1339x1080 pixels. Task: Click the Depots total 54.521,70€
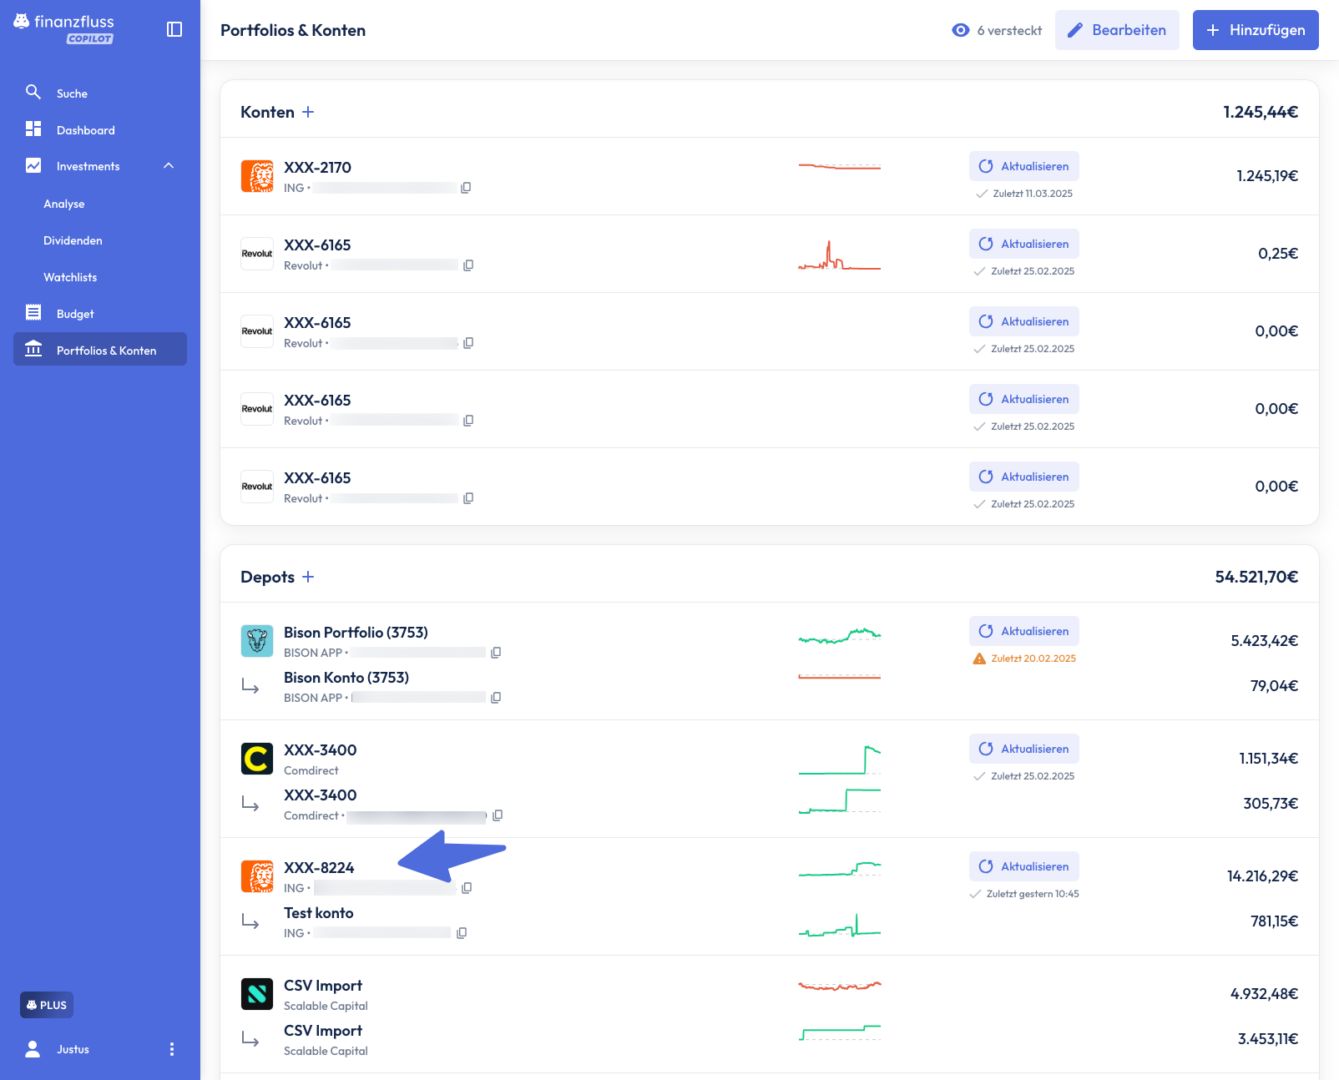1256,577
